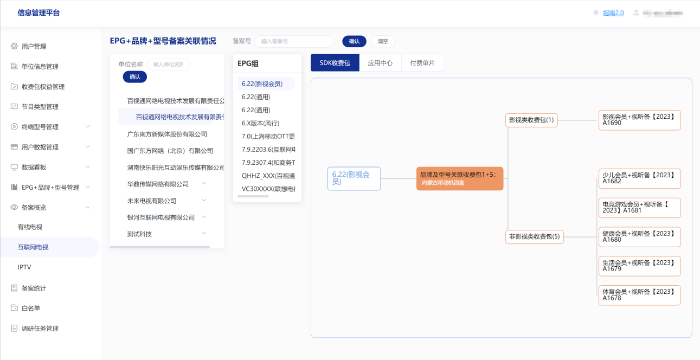Focus the 备案号 input field
The image size is (700, 360).
(x=294, y=41)
